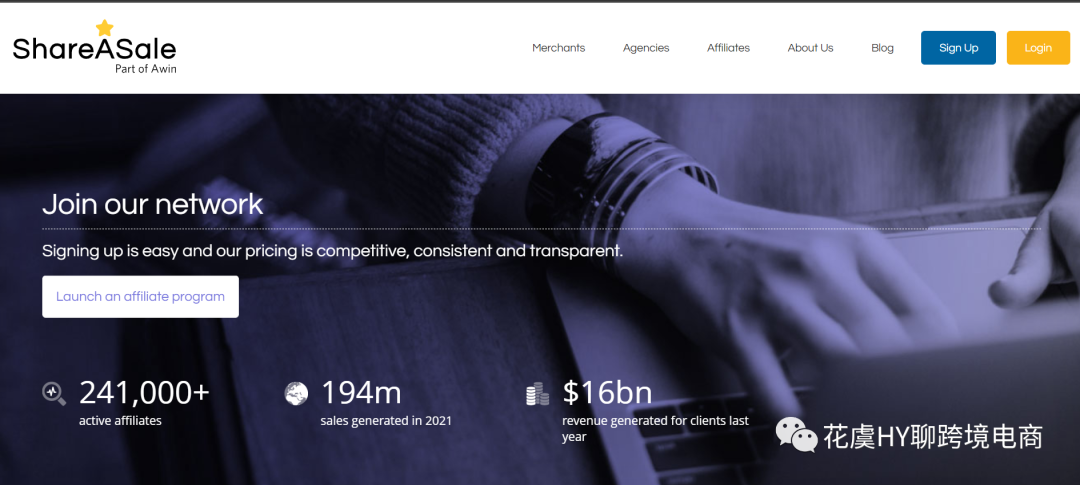Select the 194m sales statistic
Screen dimensions: 1080x485
(x=361, y=392)
